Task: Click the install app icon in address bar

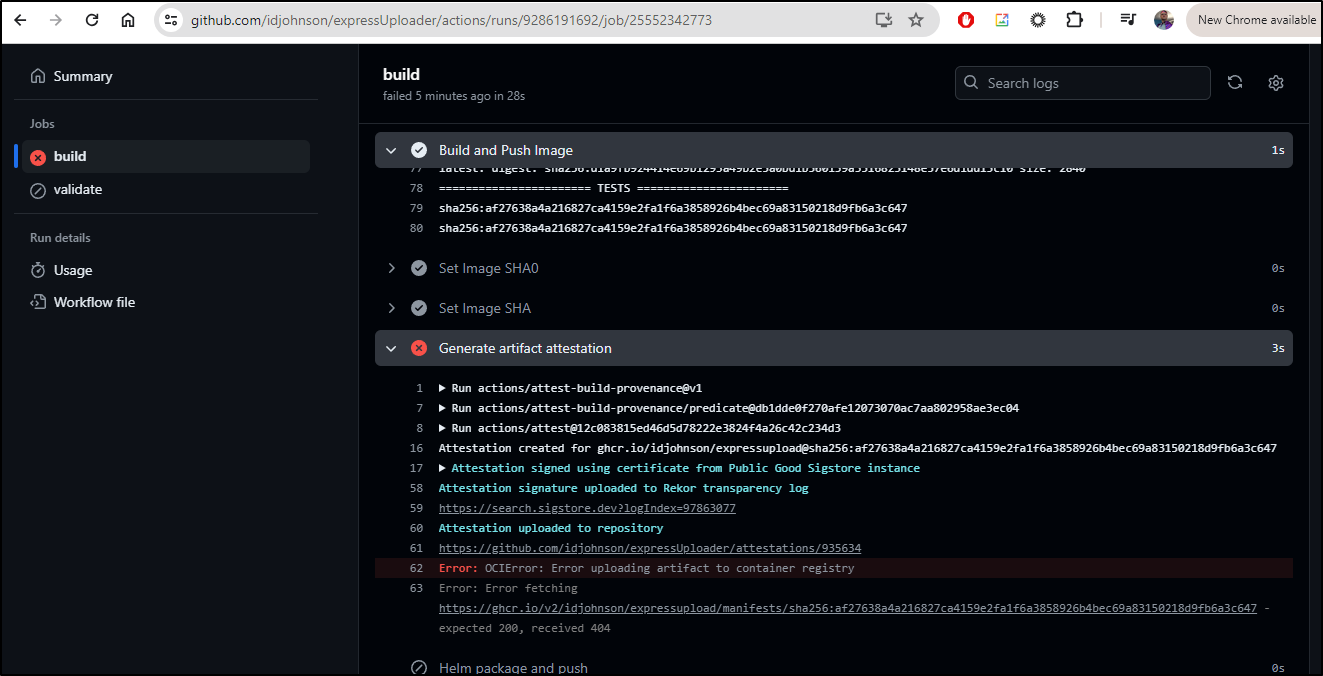Action: [x=882, y=20]
